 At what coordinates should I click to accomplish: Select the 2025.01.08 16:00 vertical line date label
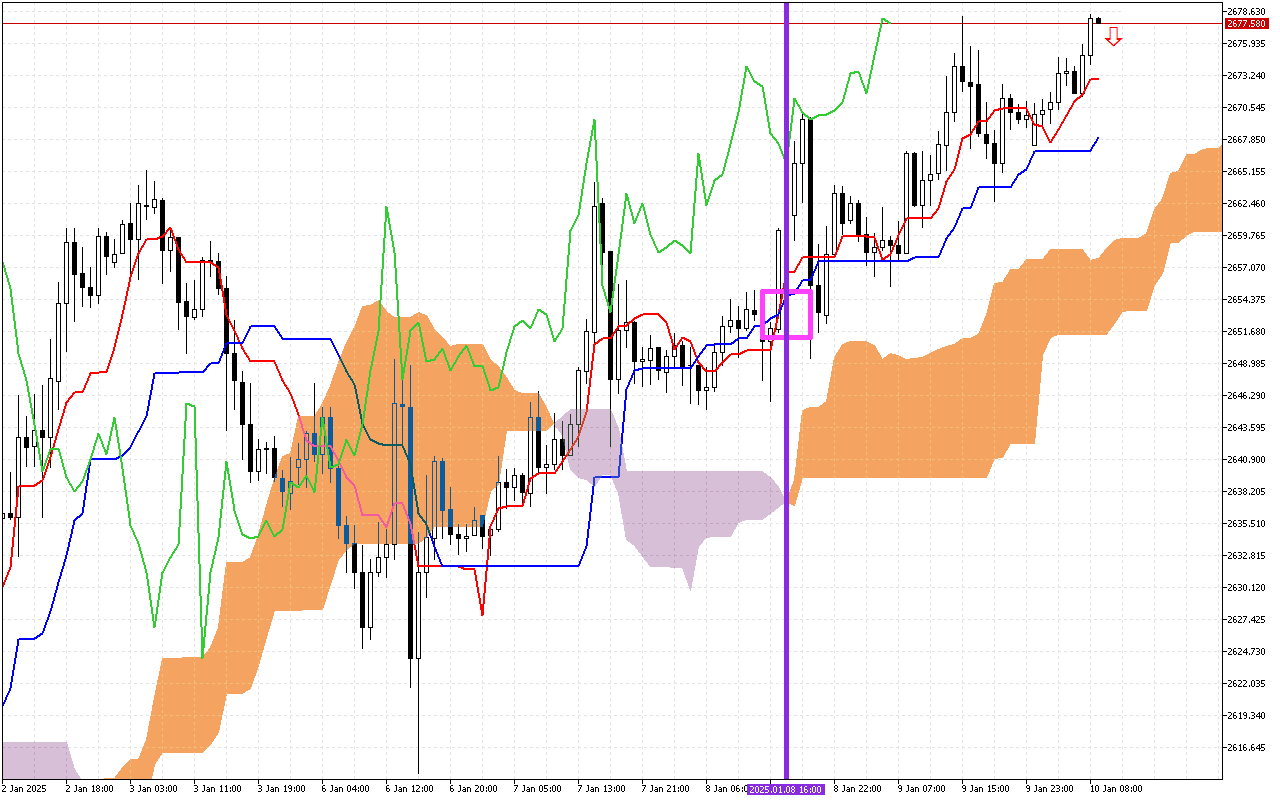click(785, 790)
